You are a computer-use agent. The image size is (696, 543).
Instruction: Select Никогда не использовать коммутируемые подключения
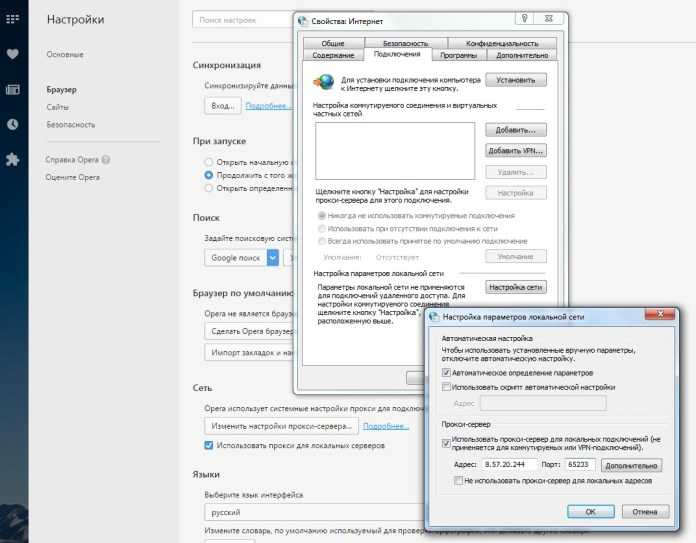322,216
